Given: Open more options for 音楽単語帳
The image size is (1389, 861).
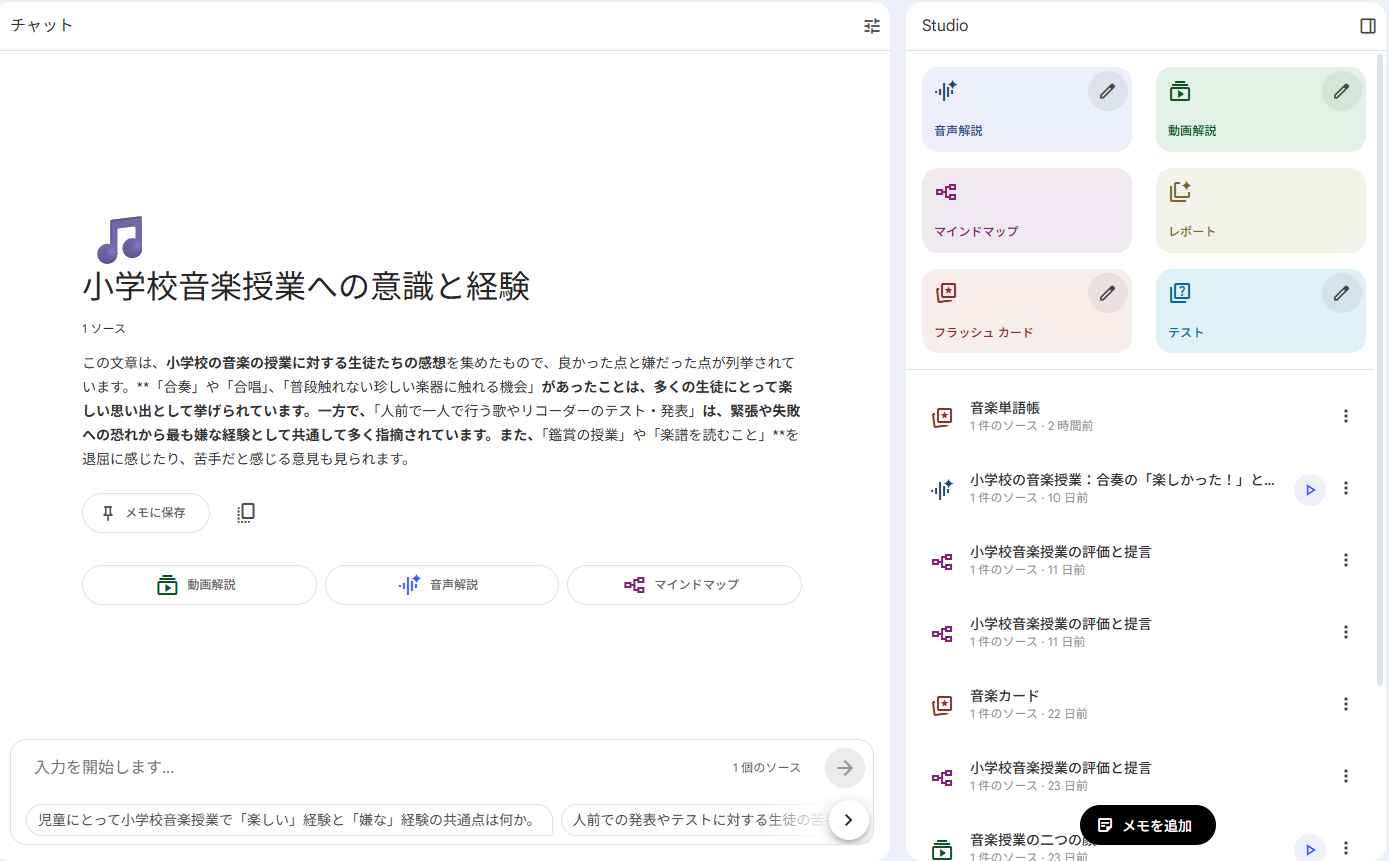Looking at the screenshot, I should [x=1345, y=416].
